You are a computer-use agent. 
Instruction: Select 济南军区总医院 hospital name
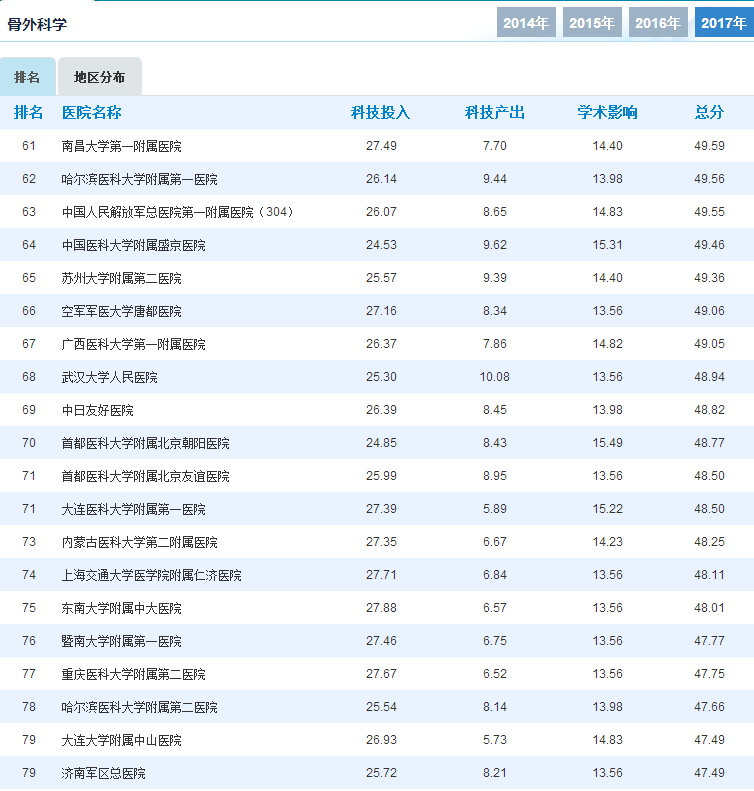point(103,773)
